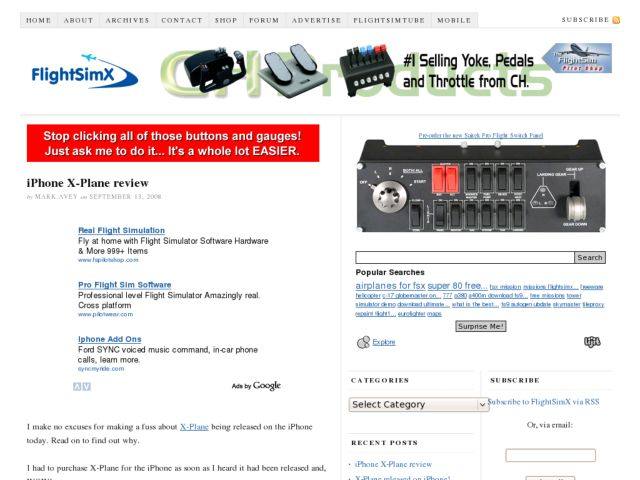
Task: Click the Google ads previous arrow
Action: [x=77, y=386]
